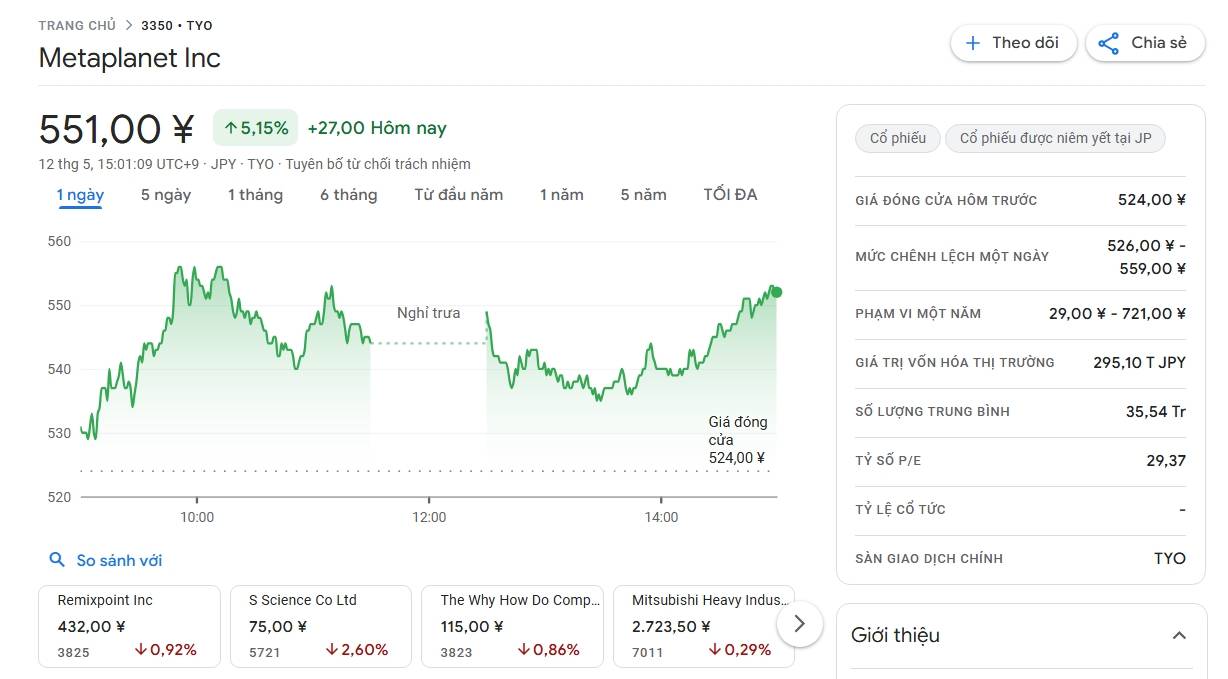Open the Remixpoint Inc comparison card

129,626
